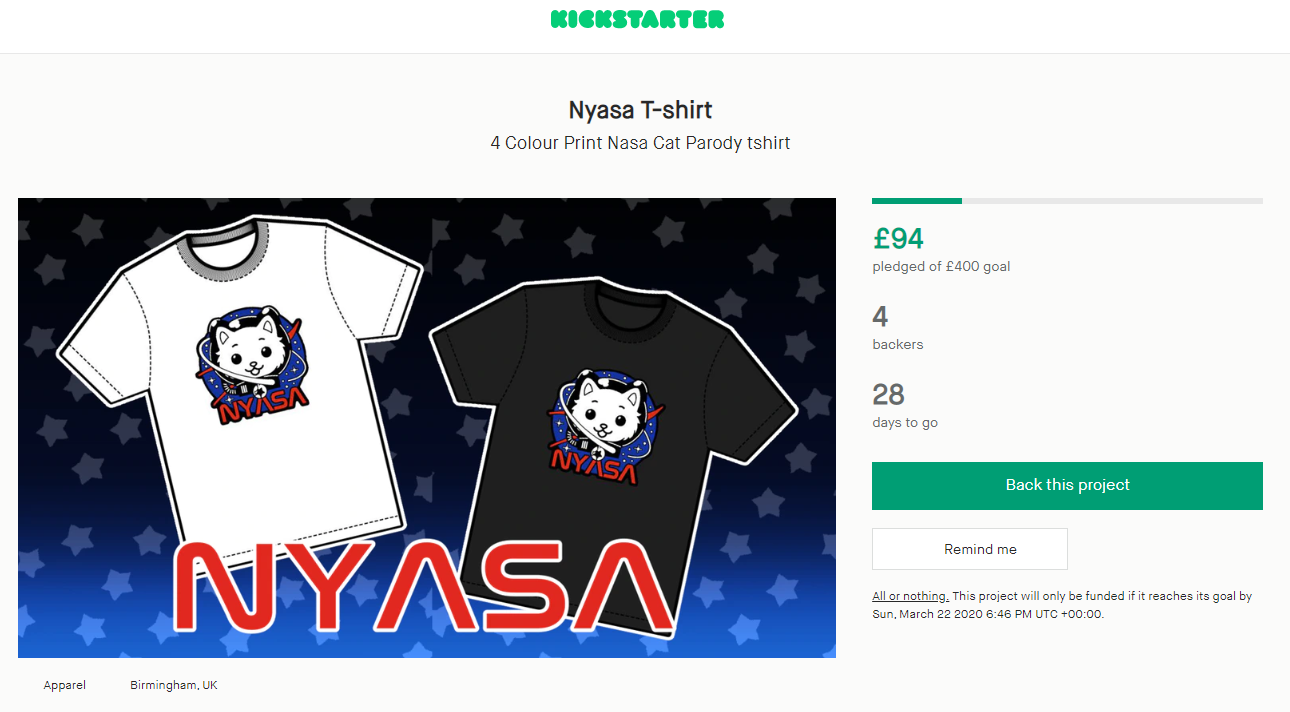
Task: Click the Nyasa T-shirt project title
Action: pos(640,109)
